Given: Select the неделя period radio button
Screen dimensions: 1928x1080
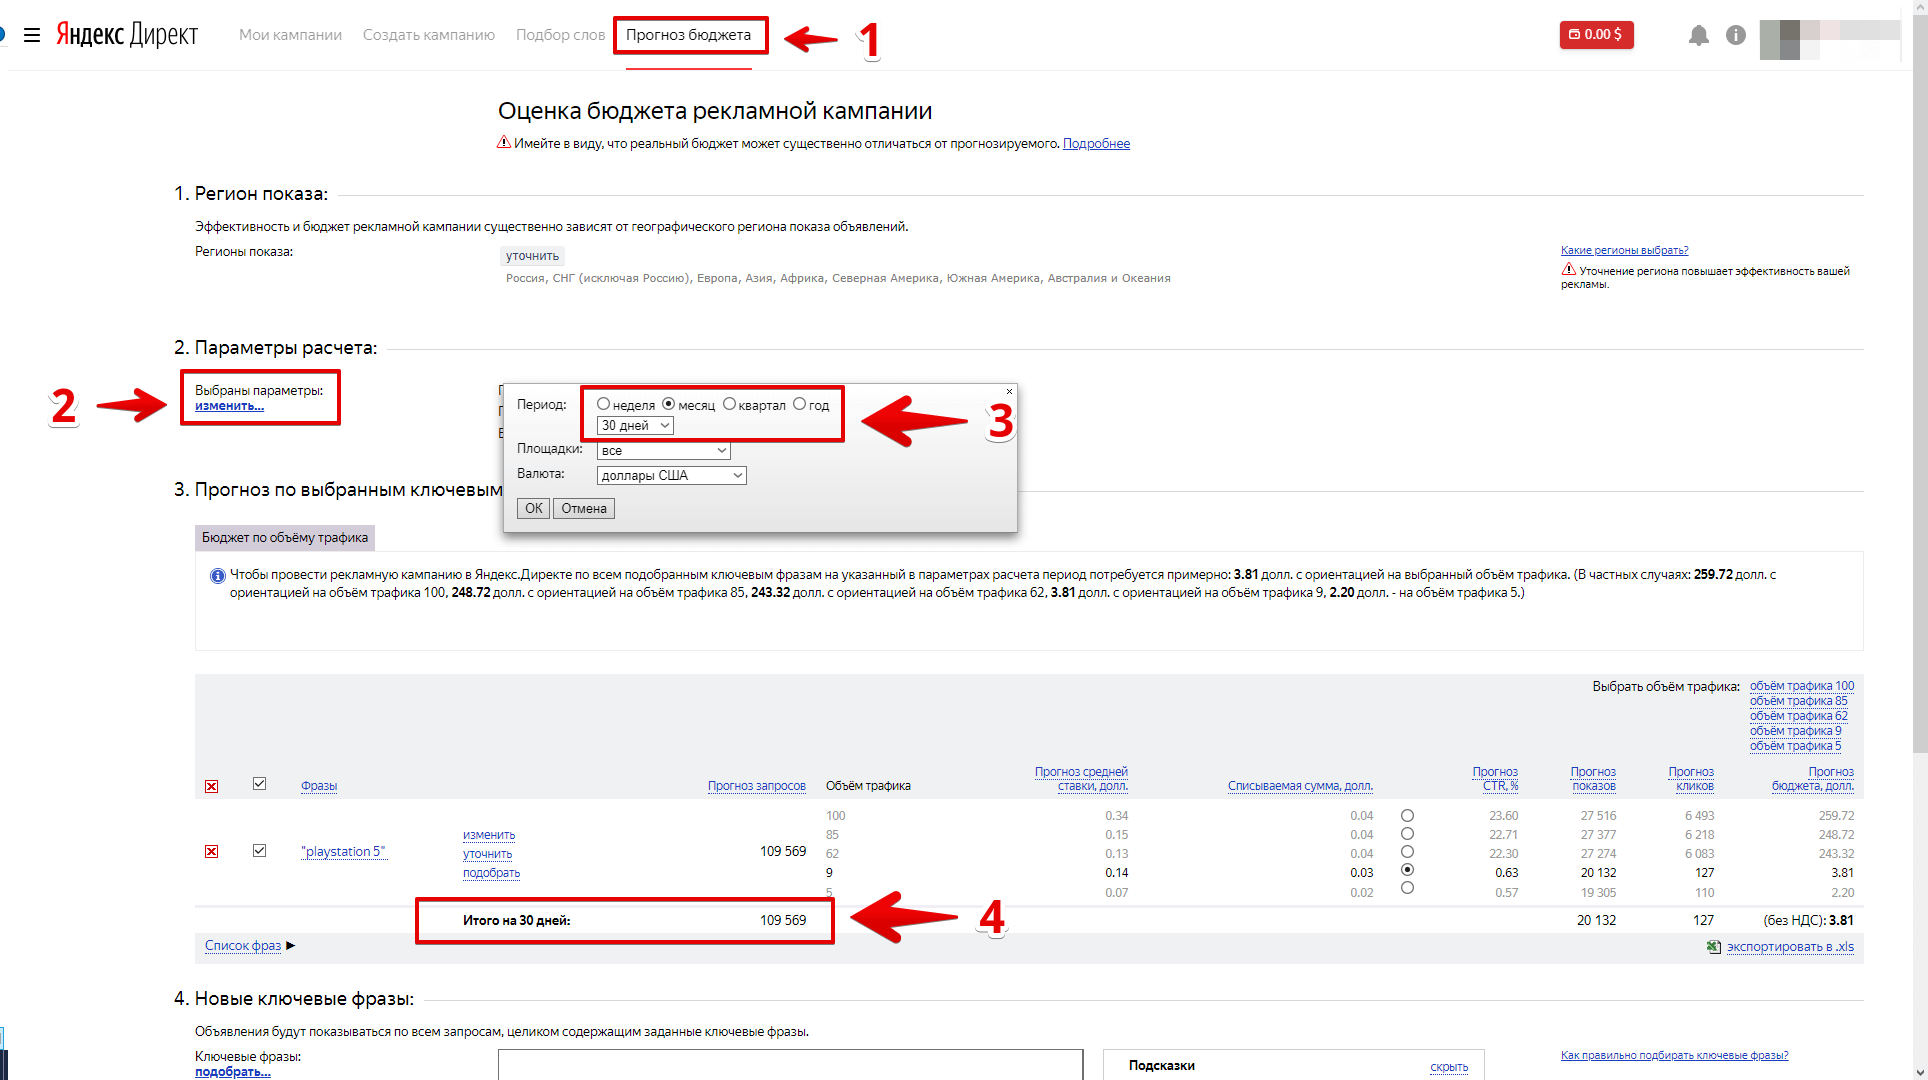Looking at the screenshot, I should pos(603,404).
